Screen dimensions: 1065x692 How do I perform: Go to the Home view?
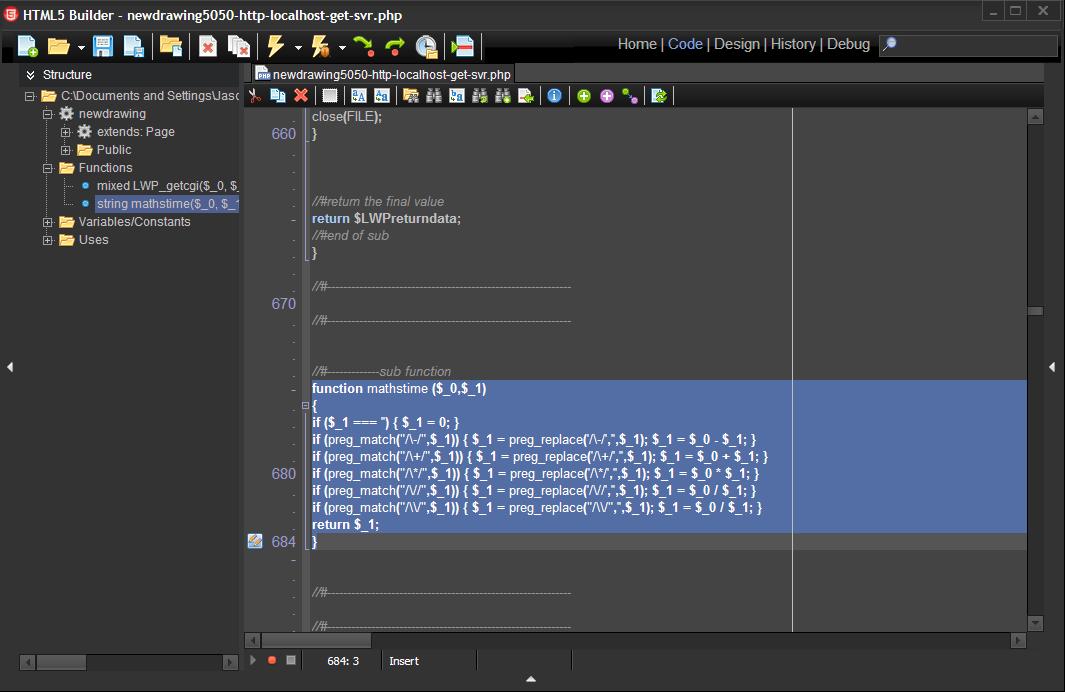pyautogui.click(x=637, y=44)
